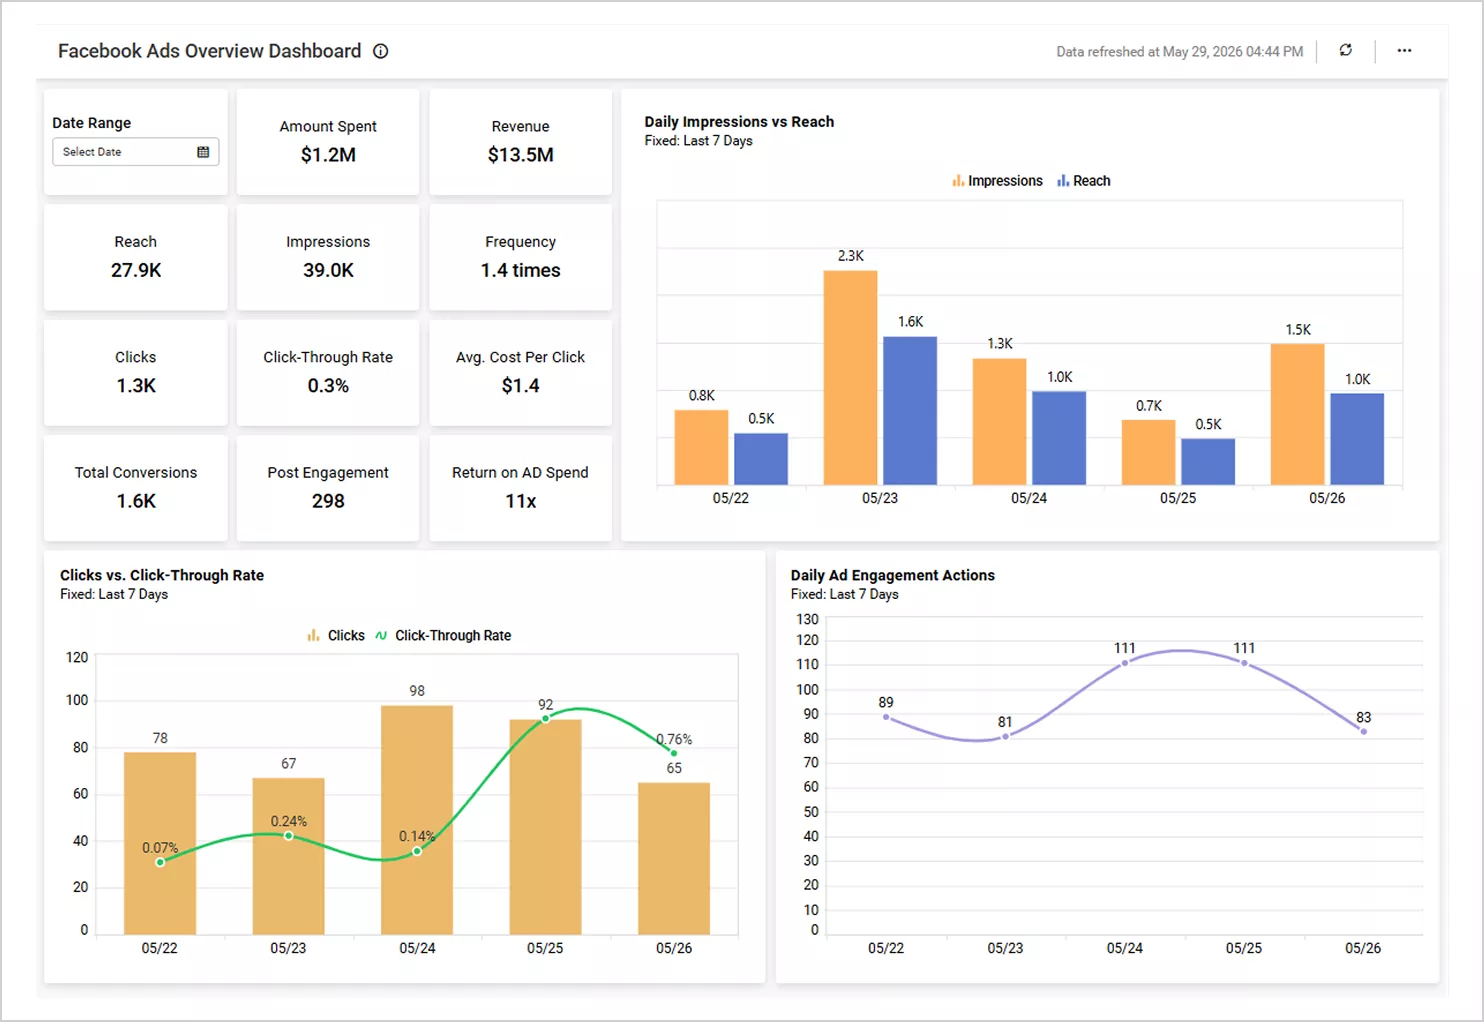Click the 1.5K impressions bar for 05/26
Screen dimensions: 1484x1022
pyautogui.click(x=1297, y=415)
